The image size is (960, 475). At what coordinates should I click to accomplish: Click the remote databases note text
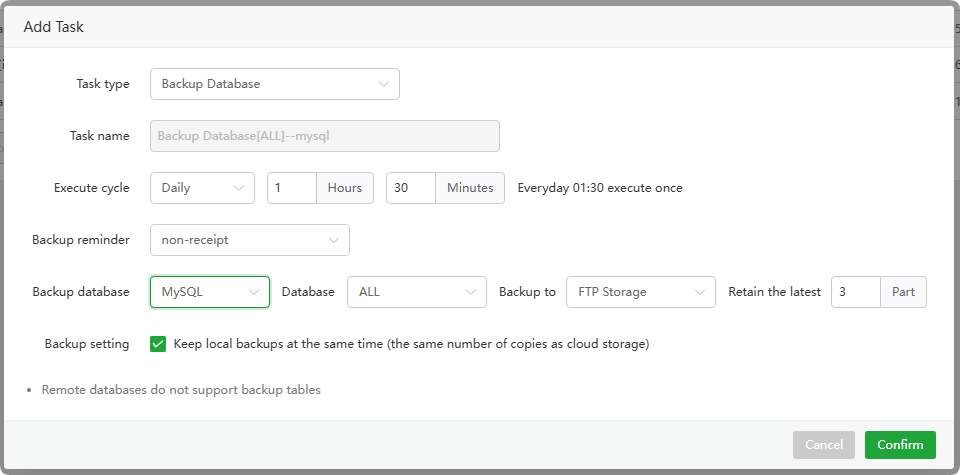[181, 390]
